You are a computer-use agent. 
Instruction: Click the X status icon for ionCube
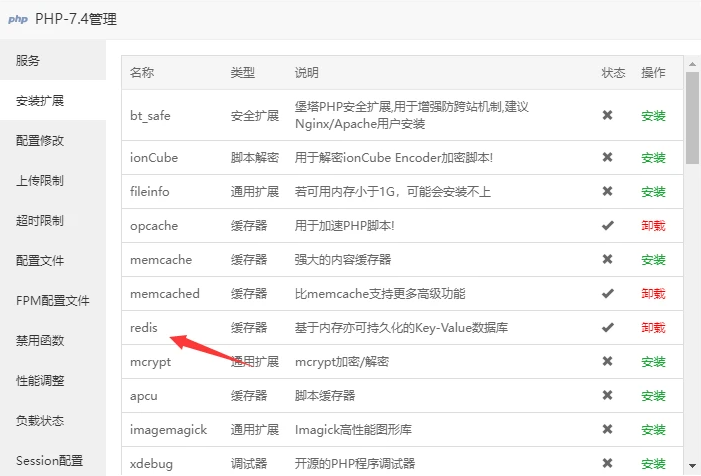(607, 157)
